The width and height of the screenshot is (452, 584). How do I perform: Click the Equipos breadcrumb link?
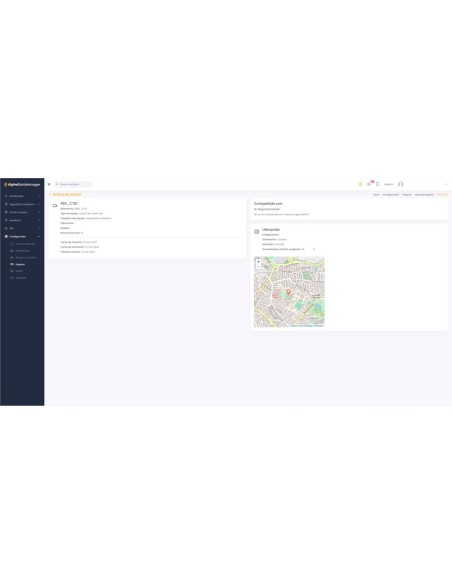coord(407,195)
